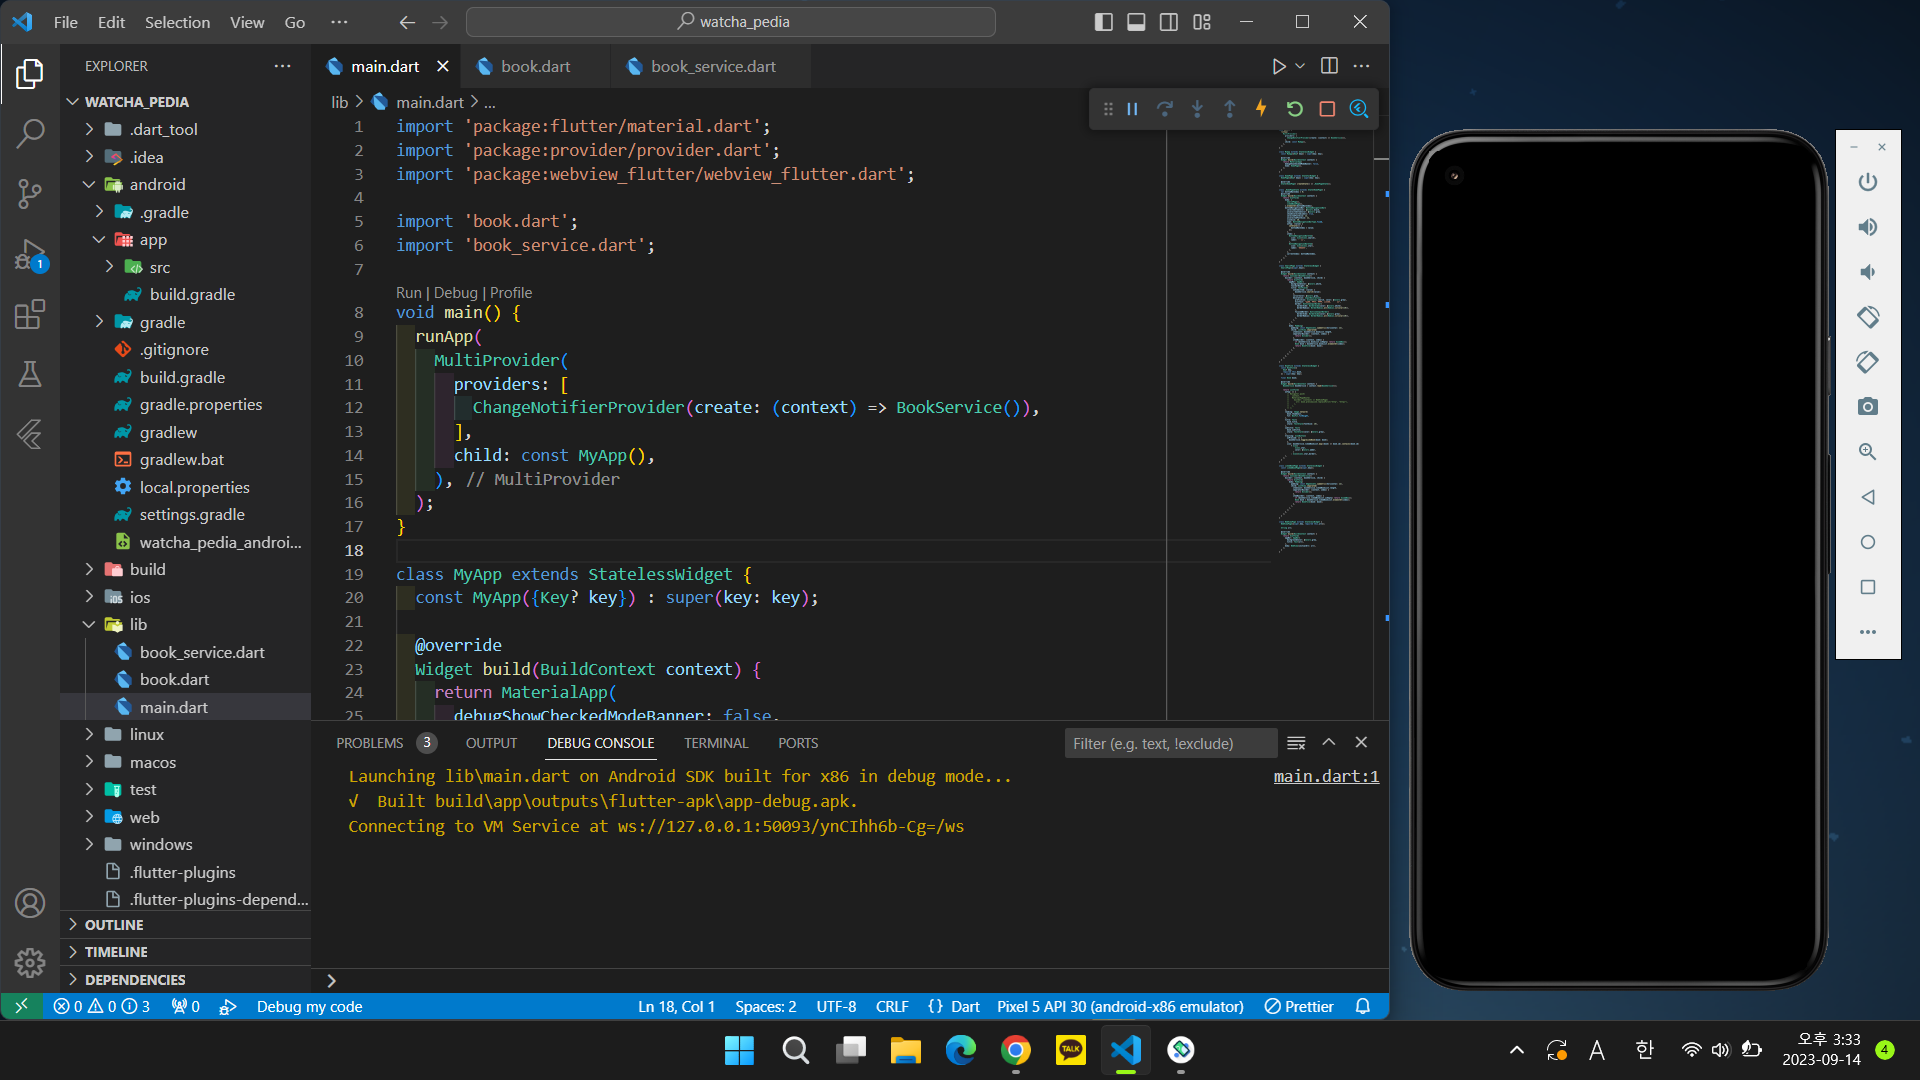Collapse the android folder
This screenshot has height=1080, width=1920.
[185, 184]
